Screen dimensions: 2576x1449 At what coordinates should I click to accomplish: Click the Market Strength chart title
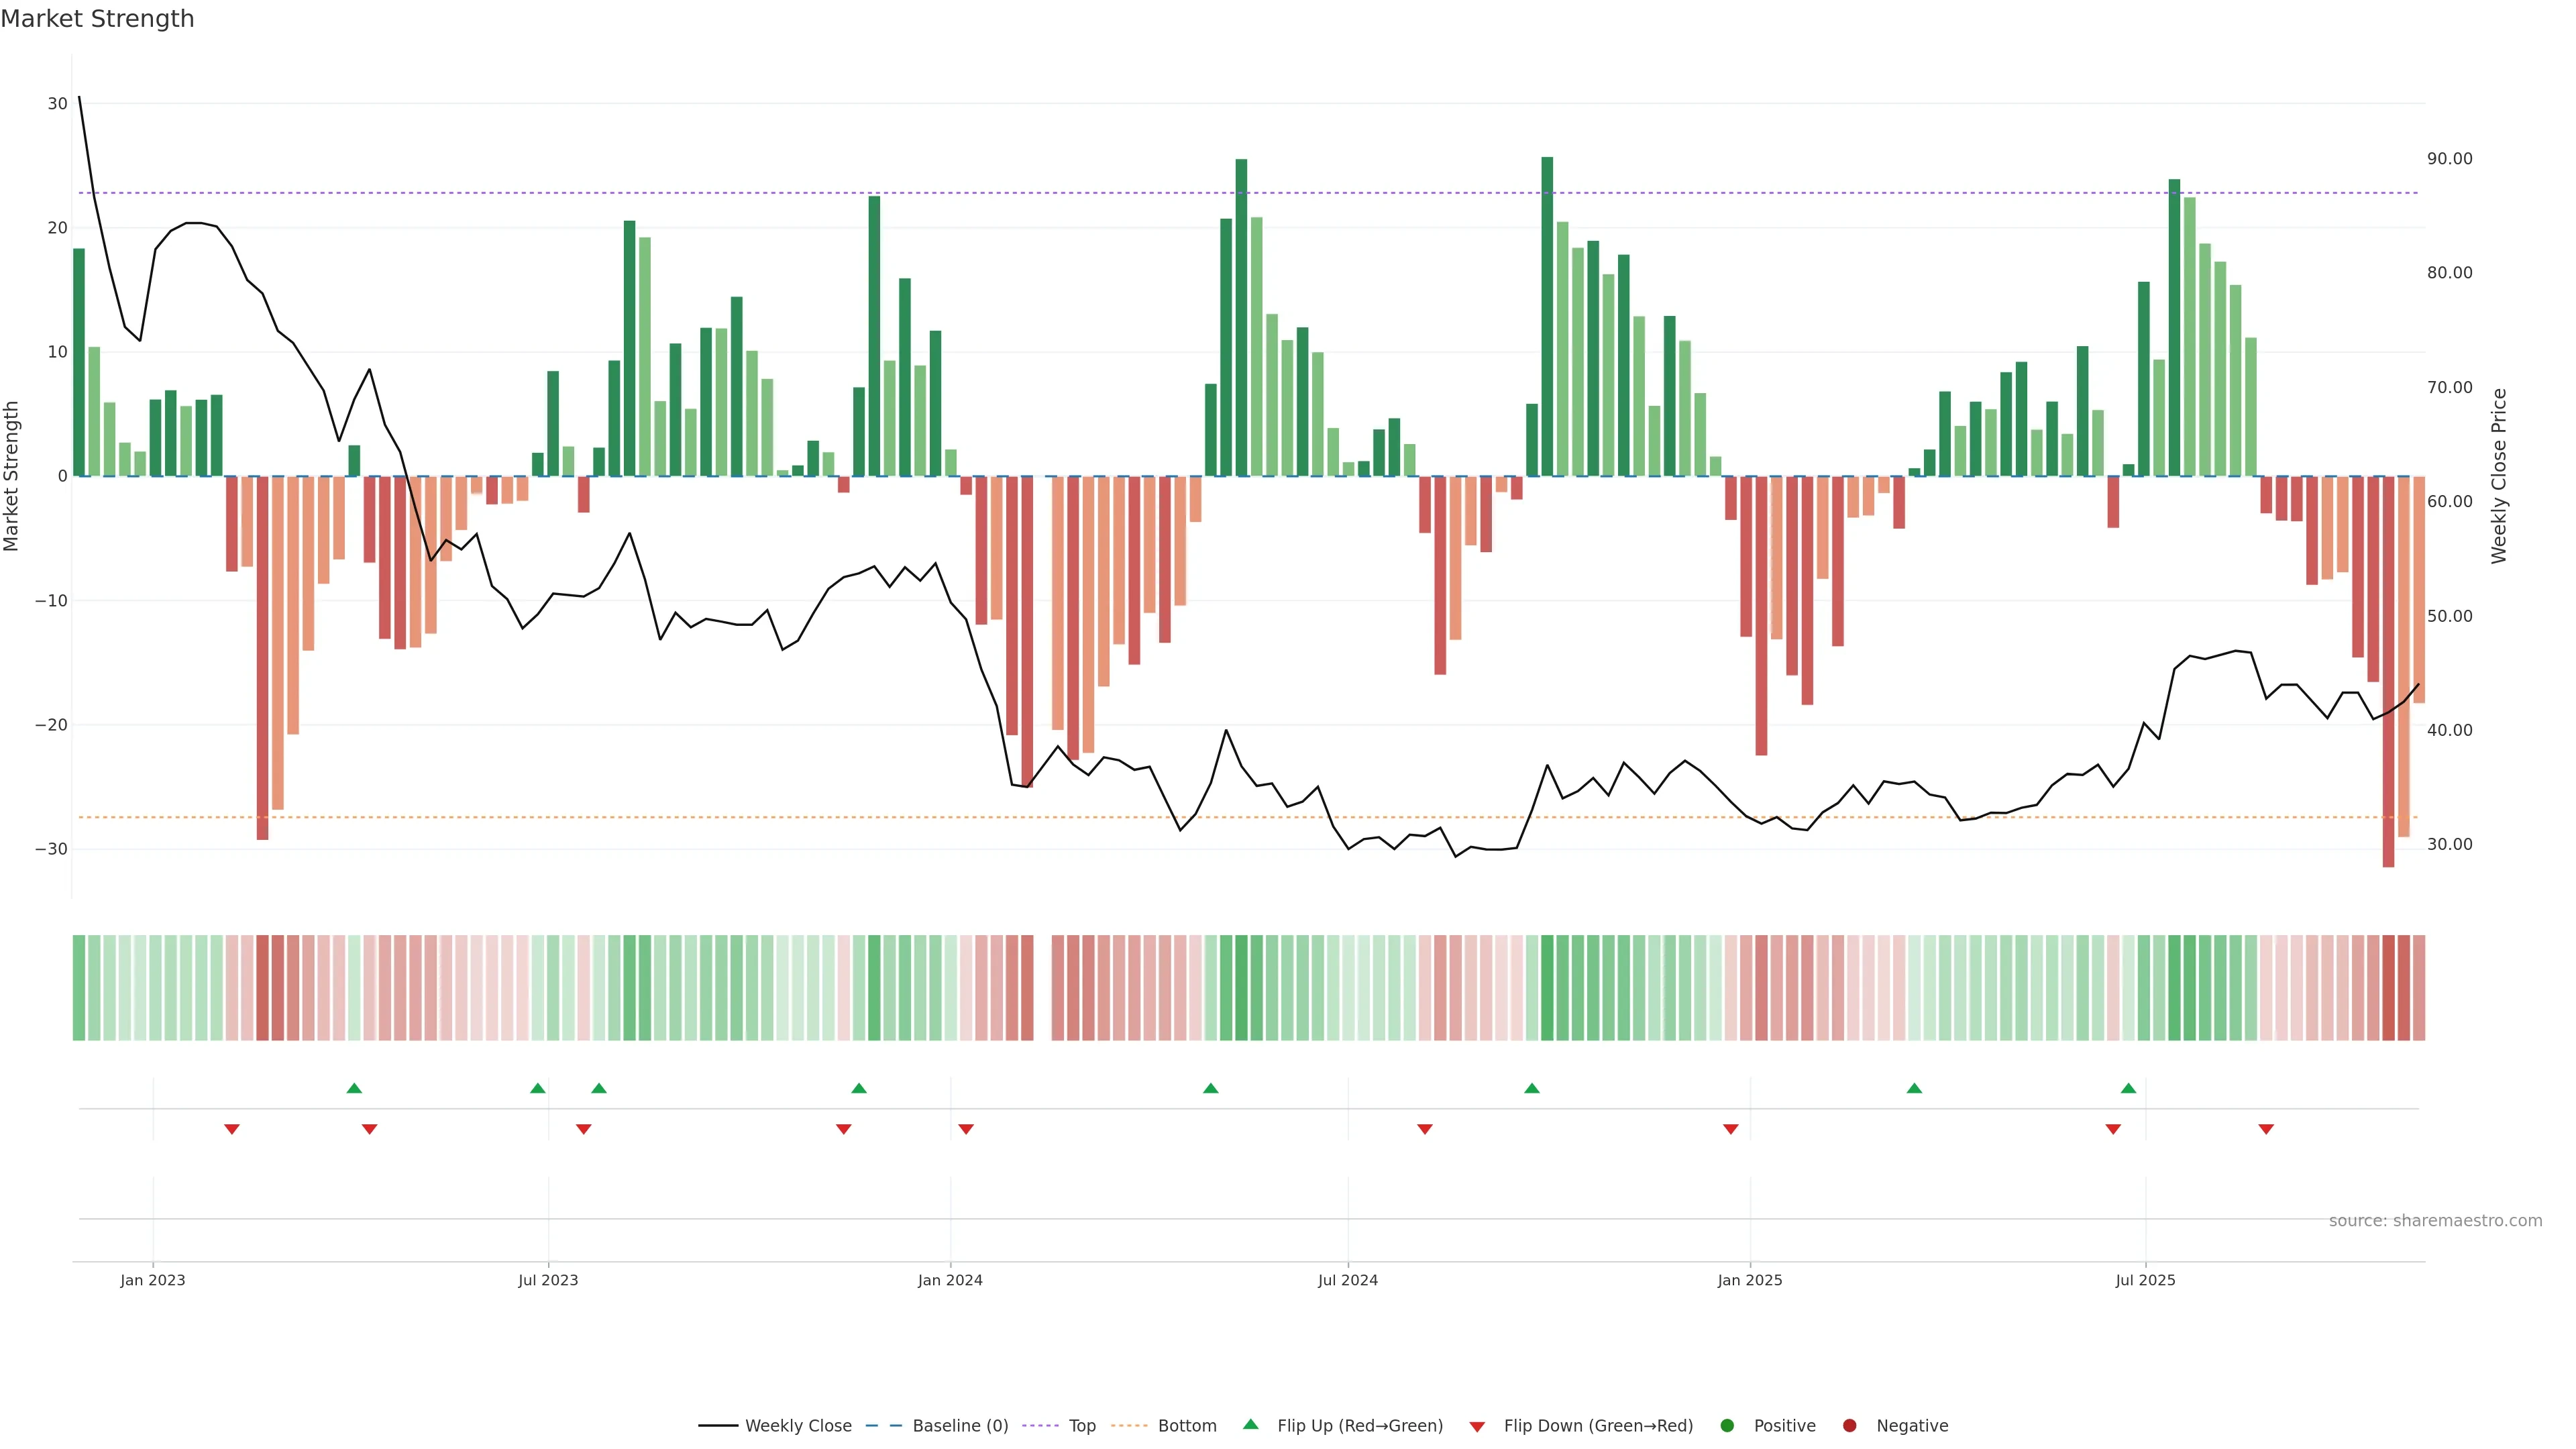point(97,19)
